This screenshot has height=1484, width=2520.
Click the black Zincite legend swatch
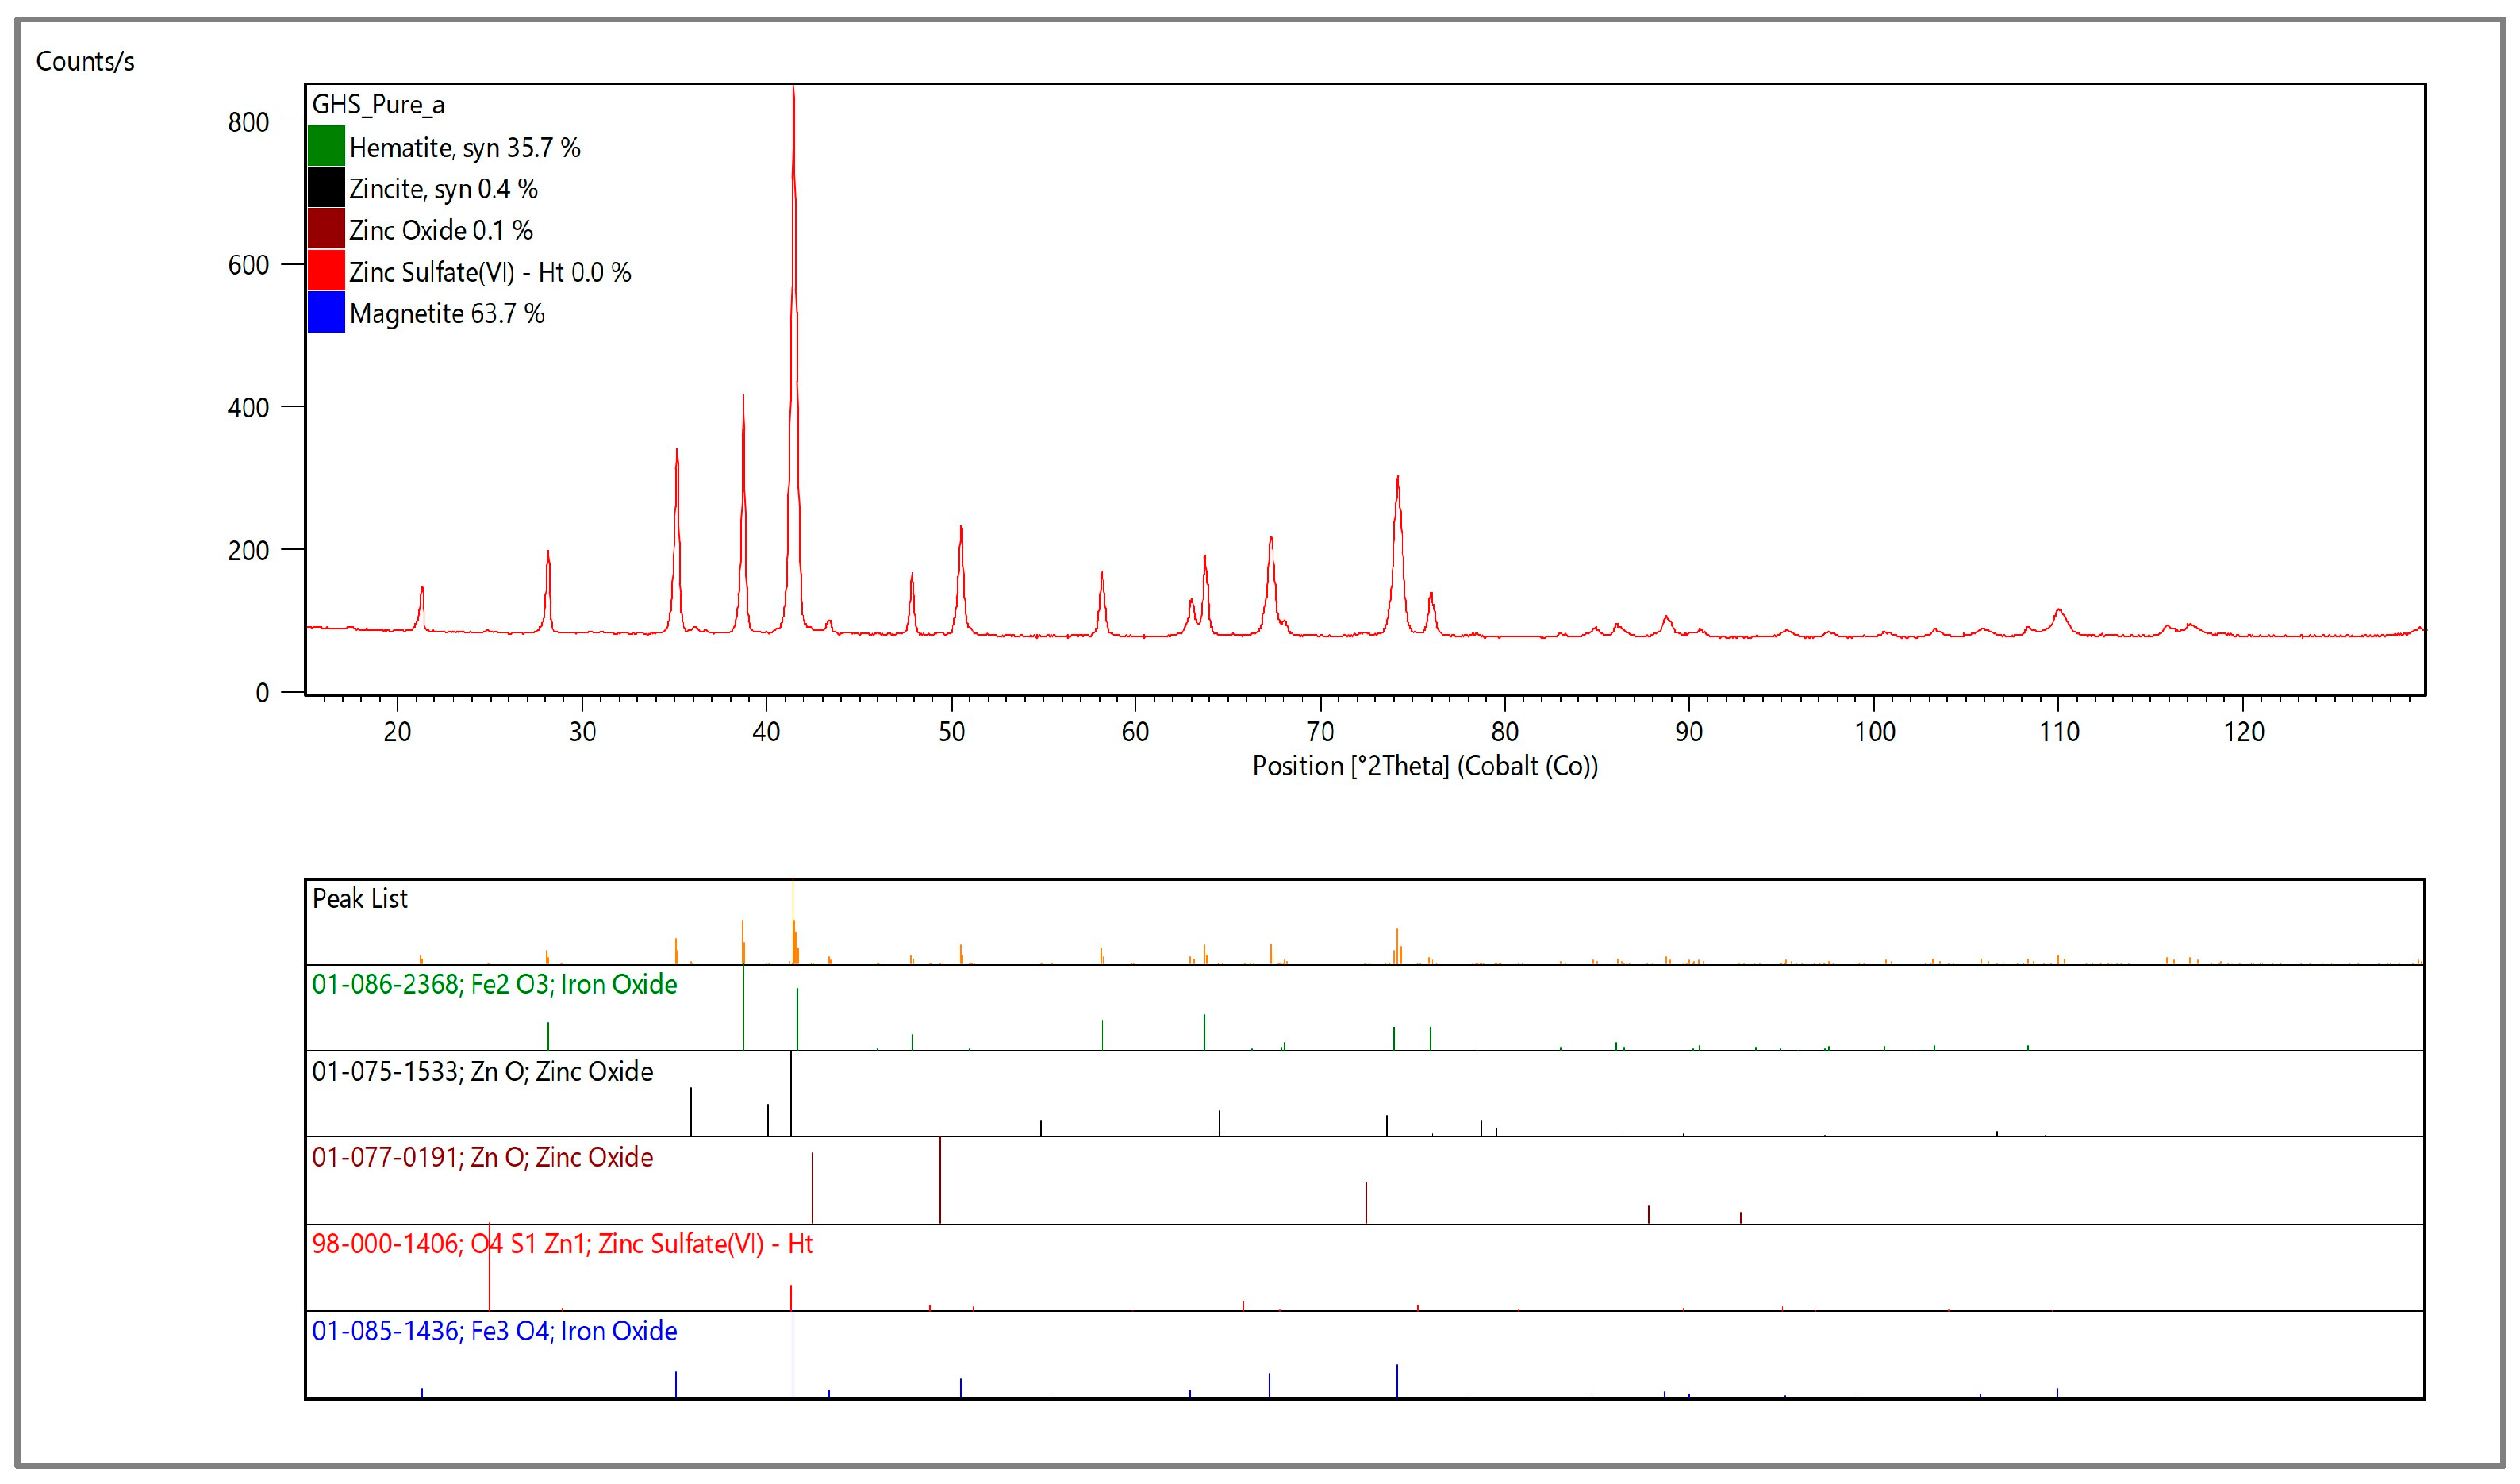326,187
